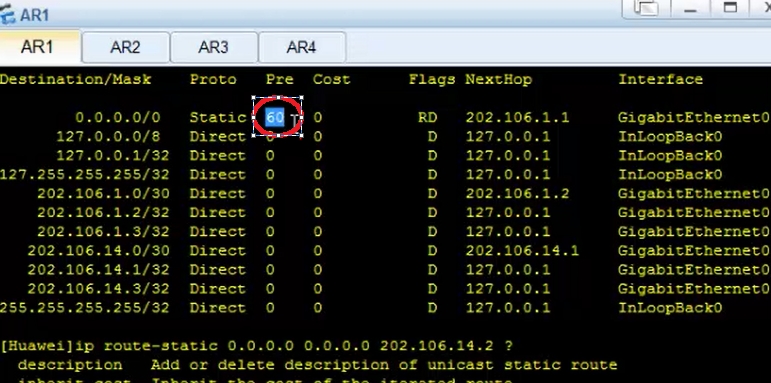Click the RD flag value
This screenshot has height=383, width=771.
tap(427, 118)
